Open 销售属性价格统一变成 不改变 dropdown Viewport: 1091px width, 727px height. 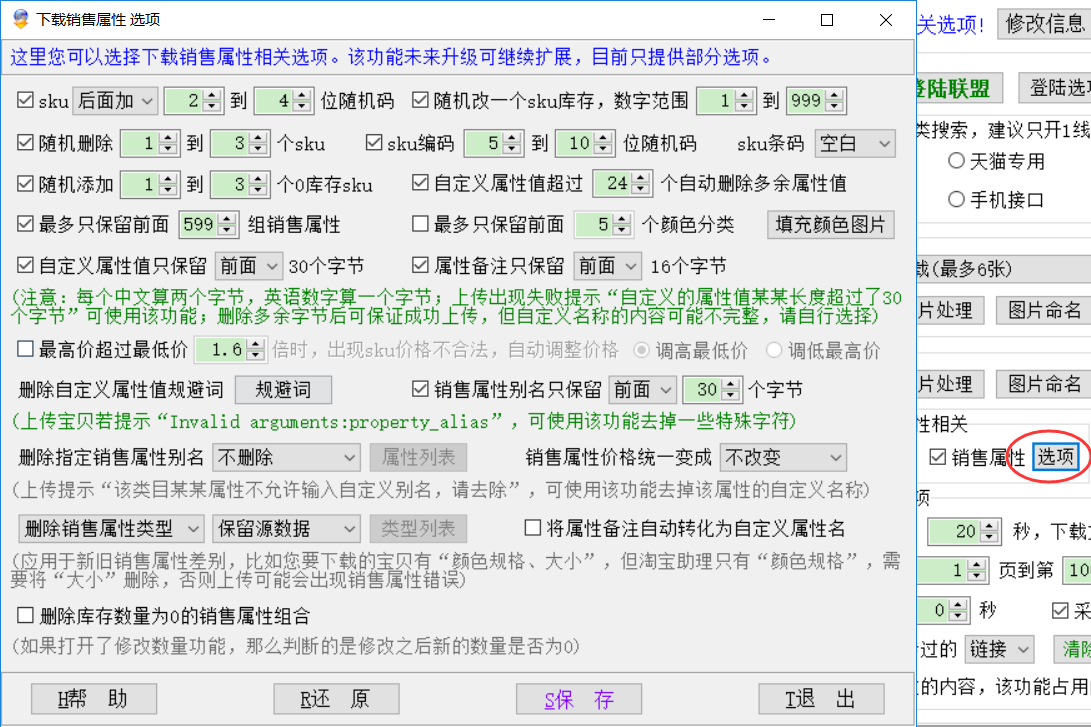783,458
